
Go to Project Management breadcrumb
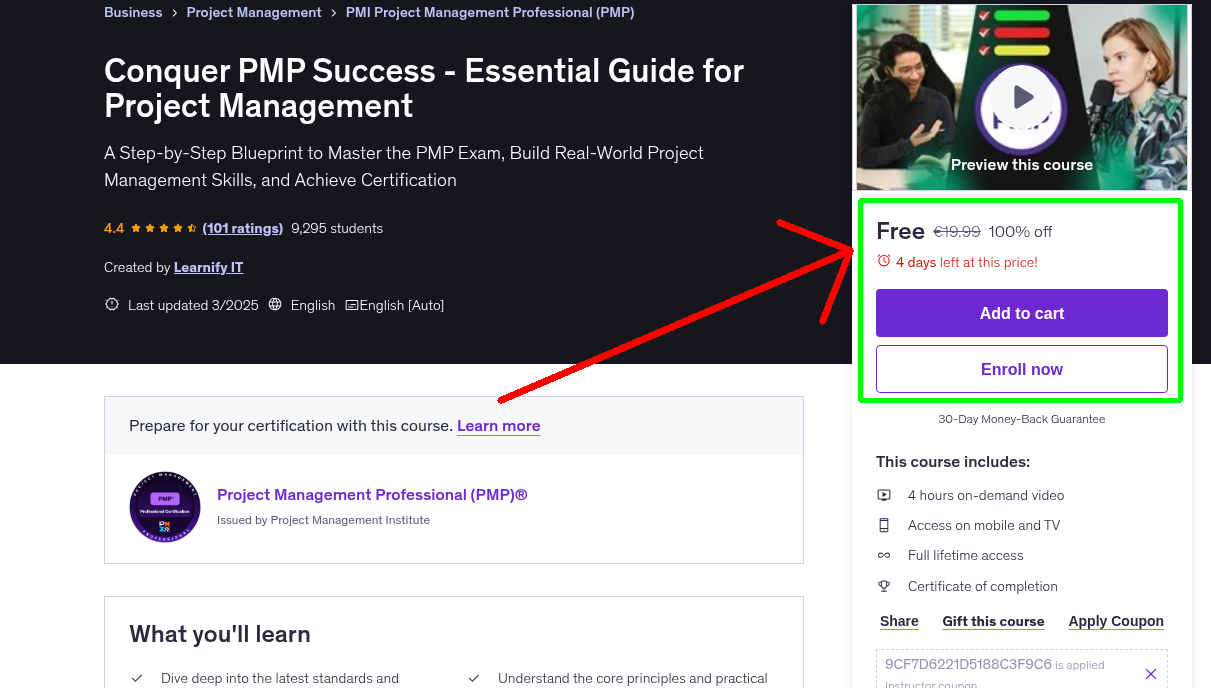click(x=254, y=12)
